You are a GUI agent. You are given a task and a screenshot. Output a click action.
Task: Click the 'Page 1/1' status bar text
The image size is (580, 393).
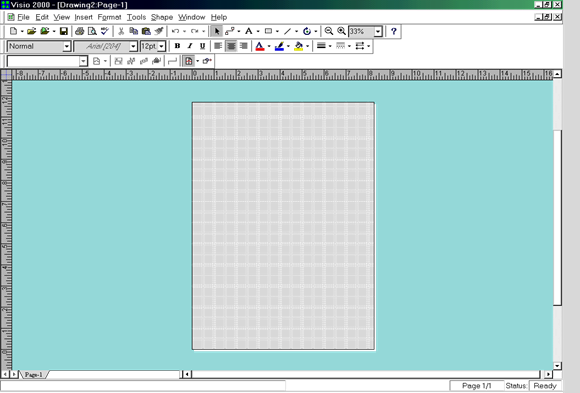(x=476, y=386)
